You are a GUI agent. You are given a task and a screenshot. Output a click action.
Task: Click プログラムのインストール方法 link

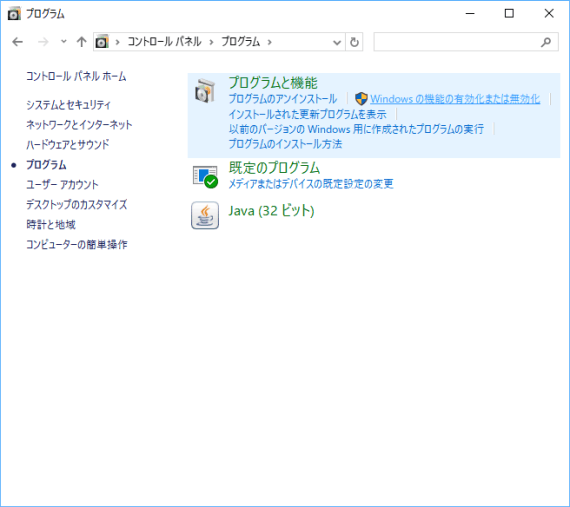coord(285,144)
